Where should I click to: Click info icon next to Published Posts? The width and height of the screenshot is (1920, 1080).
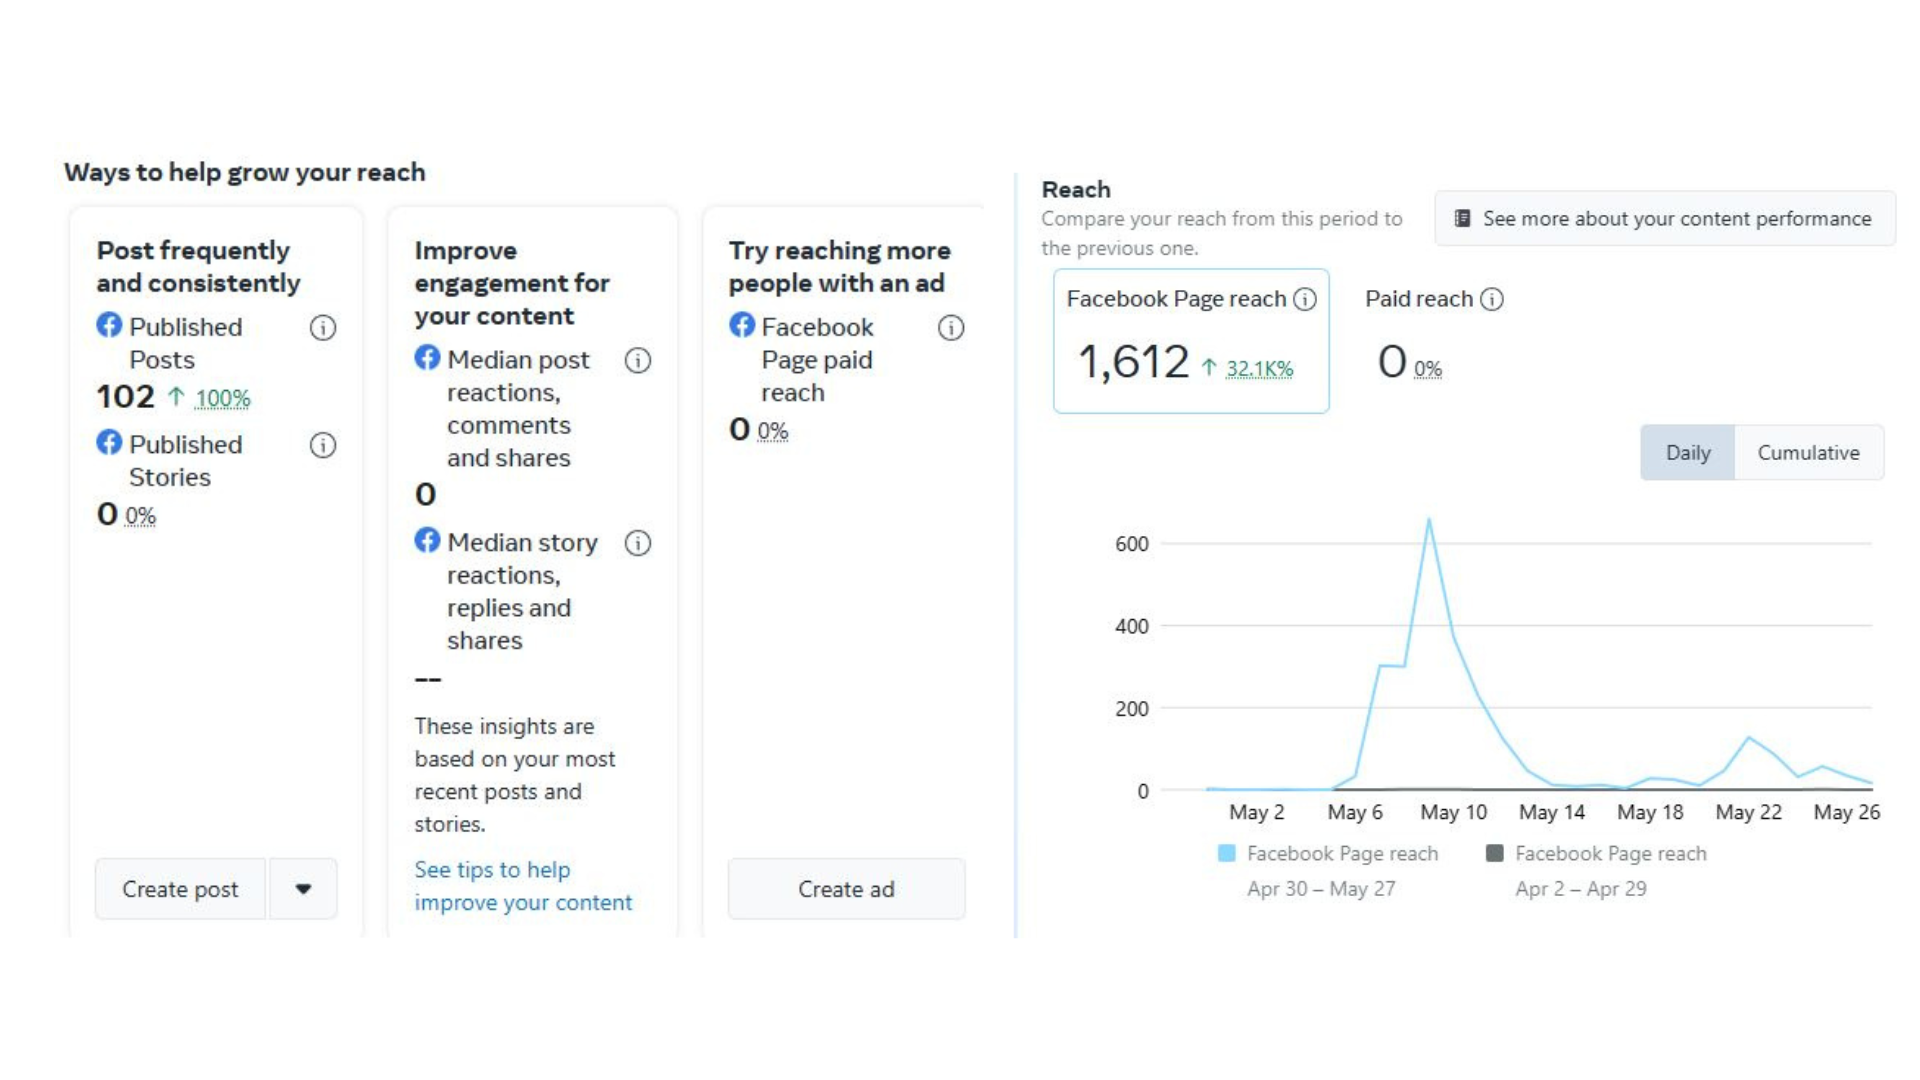pos(322,328)
